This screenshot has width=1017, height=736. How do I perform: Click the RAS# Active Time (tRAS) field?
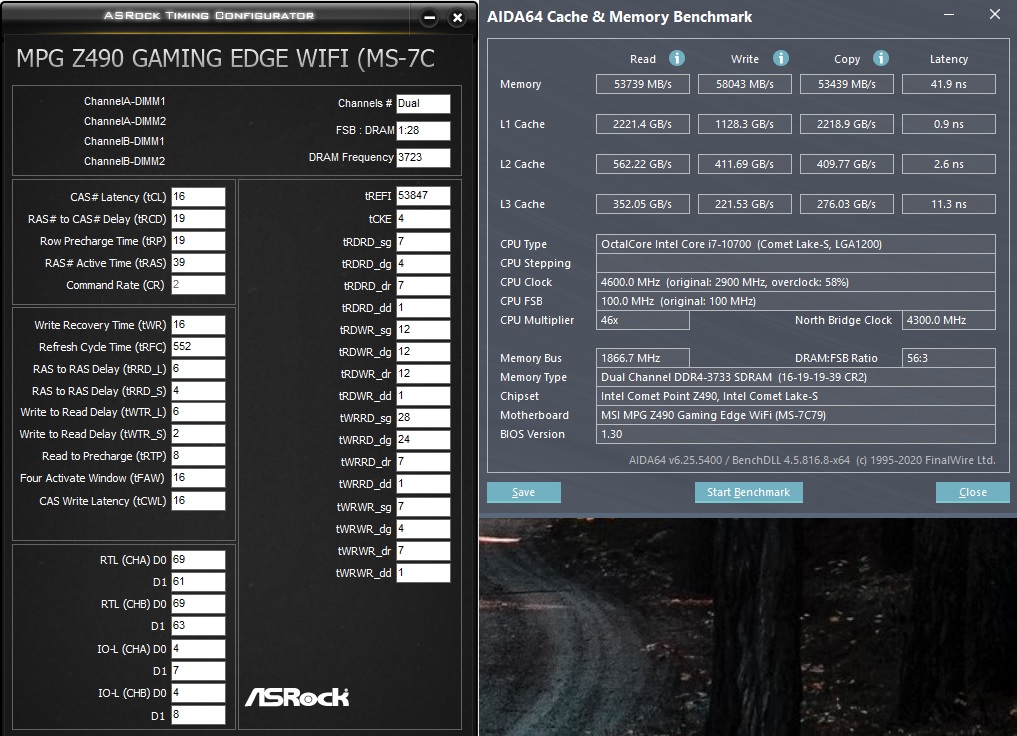[198, 263]
